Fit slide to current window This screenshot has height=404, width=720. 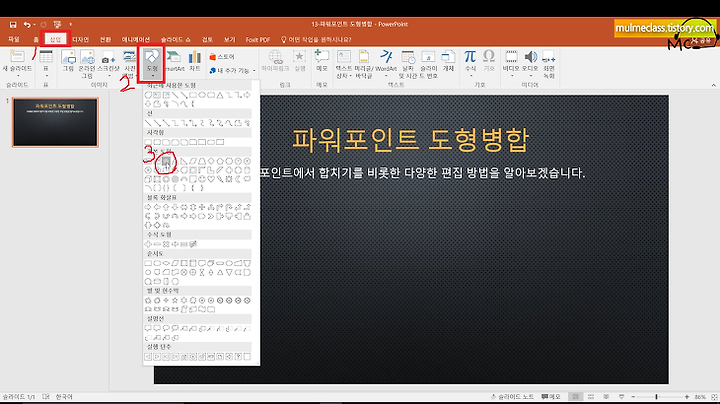click(714, 397)
